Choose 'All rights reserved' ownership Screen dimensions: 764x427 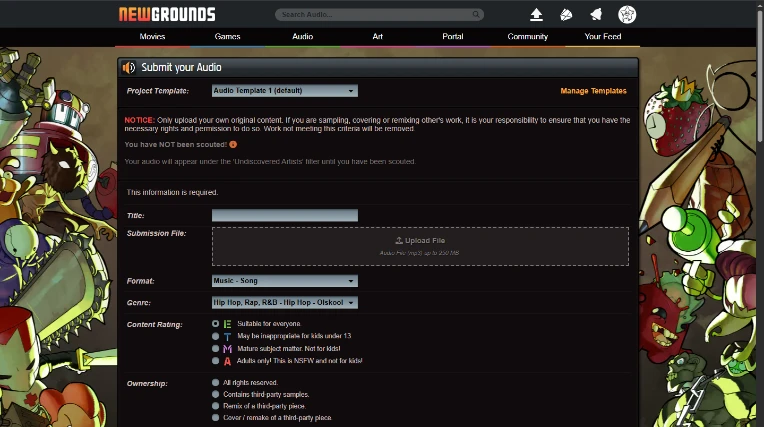tap(215, 383)
